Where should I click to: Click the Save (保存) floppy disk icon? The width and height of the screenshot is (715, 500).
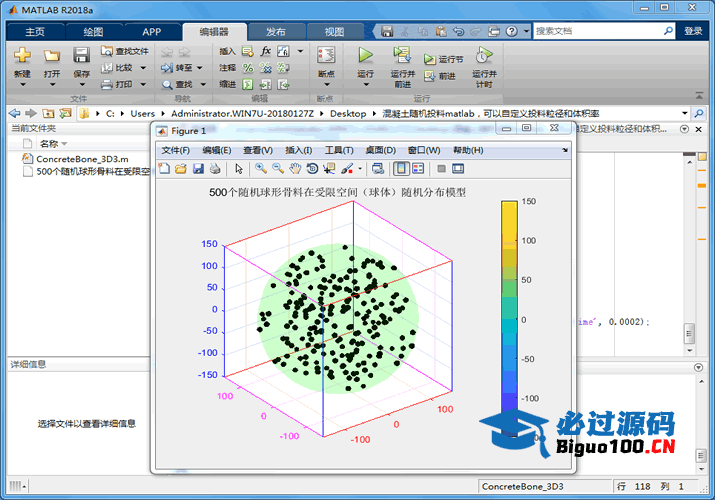[81, 55]
